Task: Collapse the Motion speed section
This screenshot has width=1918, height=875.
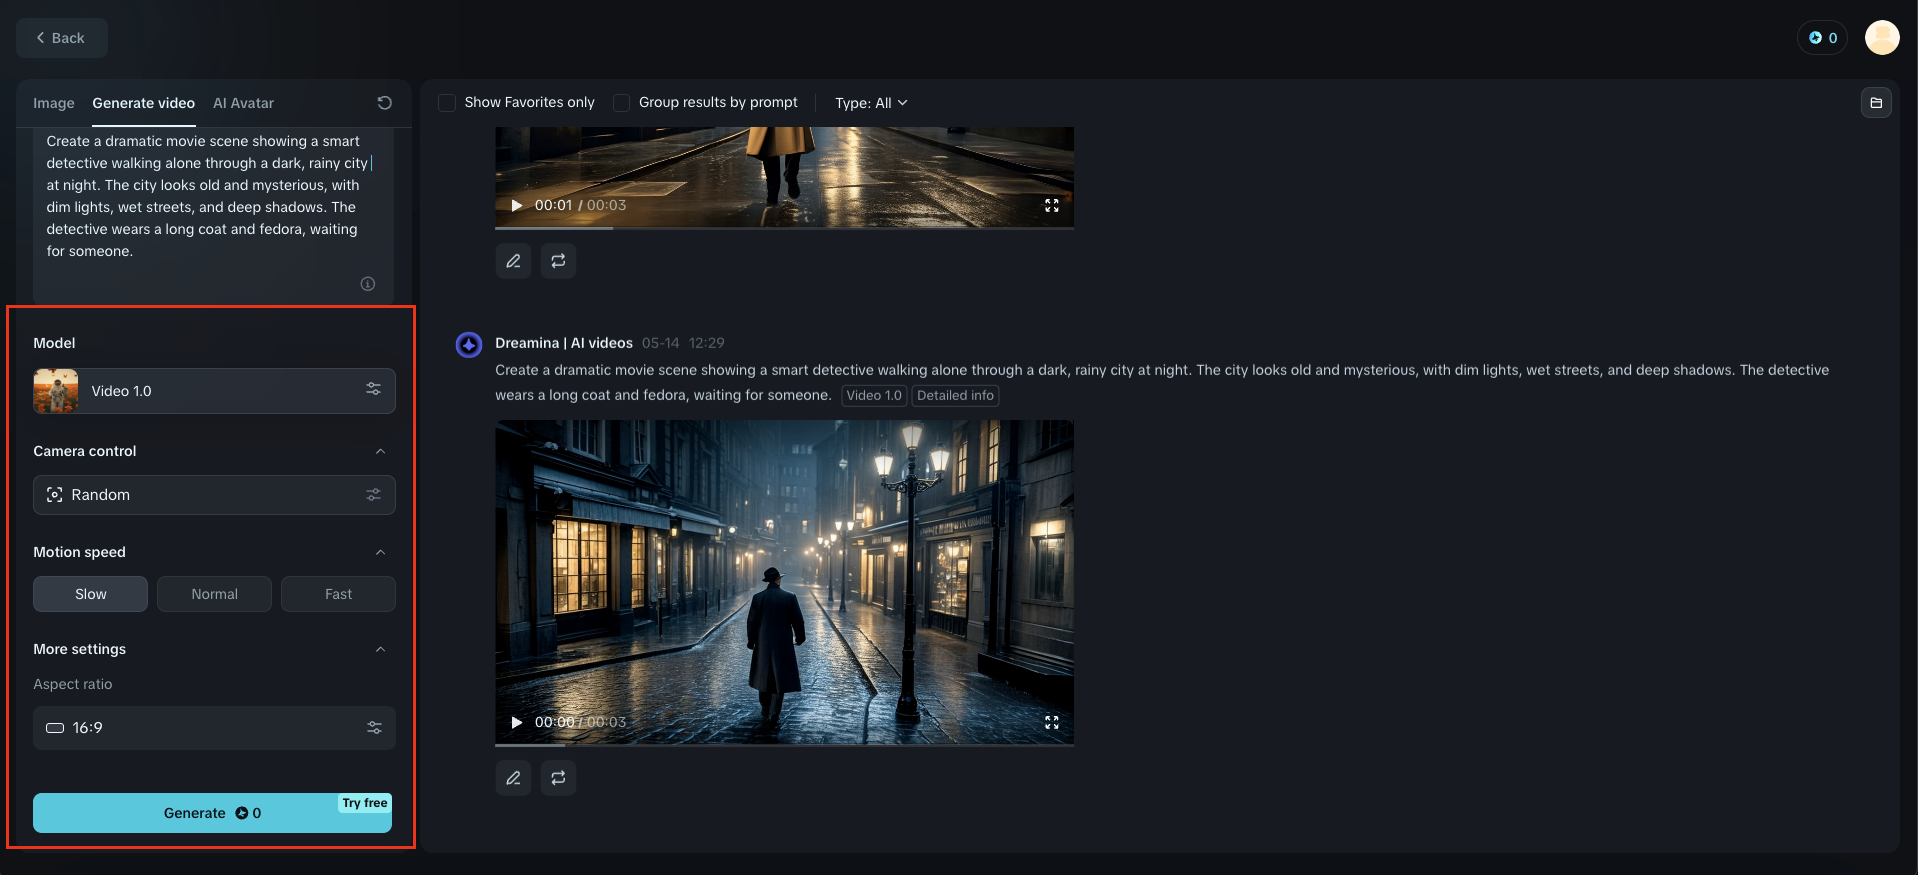Action: [x=380, y=552]
